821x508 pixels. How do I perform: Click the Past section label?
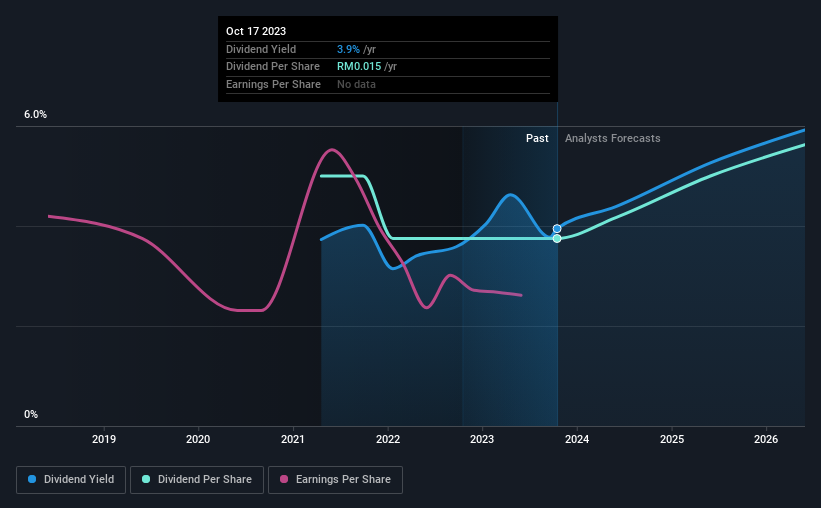click(537, 138)
